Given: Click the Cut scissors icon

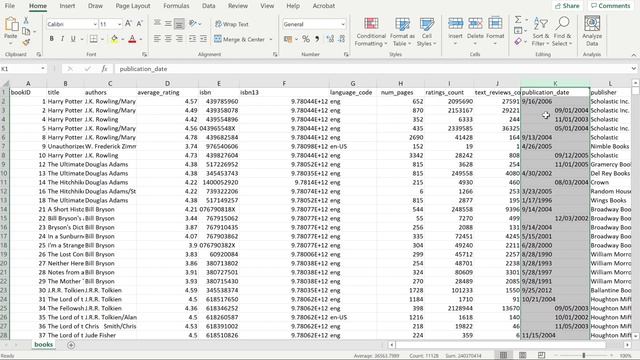Looking at the screenshot, I should click(26, 20).
